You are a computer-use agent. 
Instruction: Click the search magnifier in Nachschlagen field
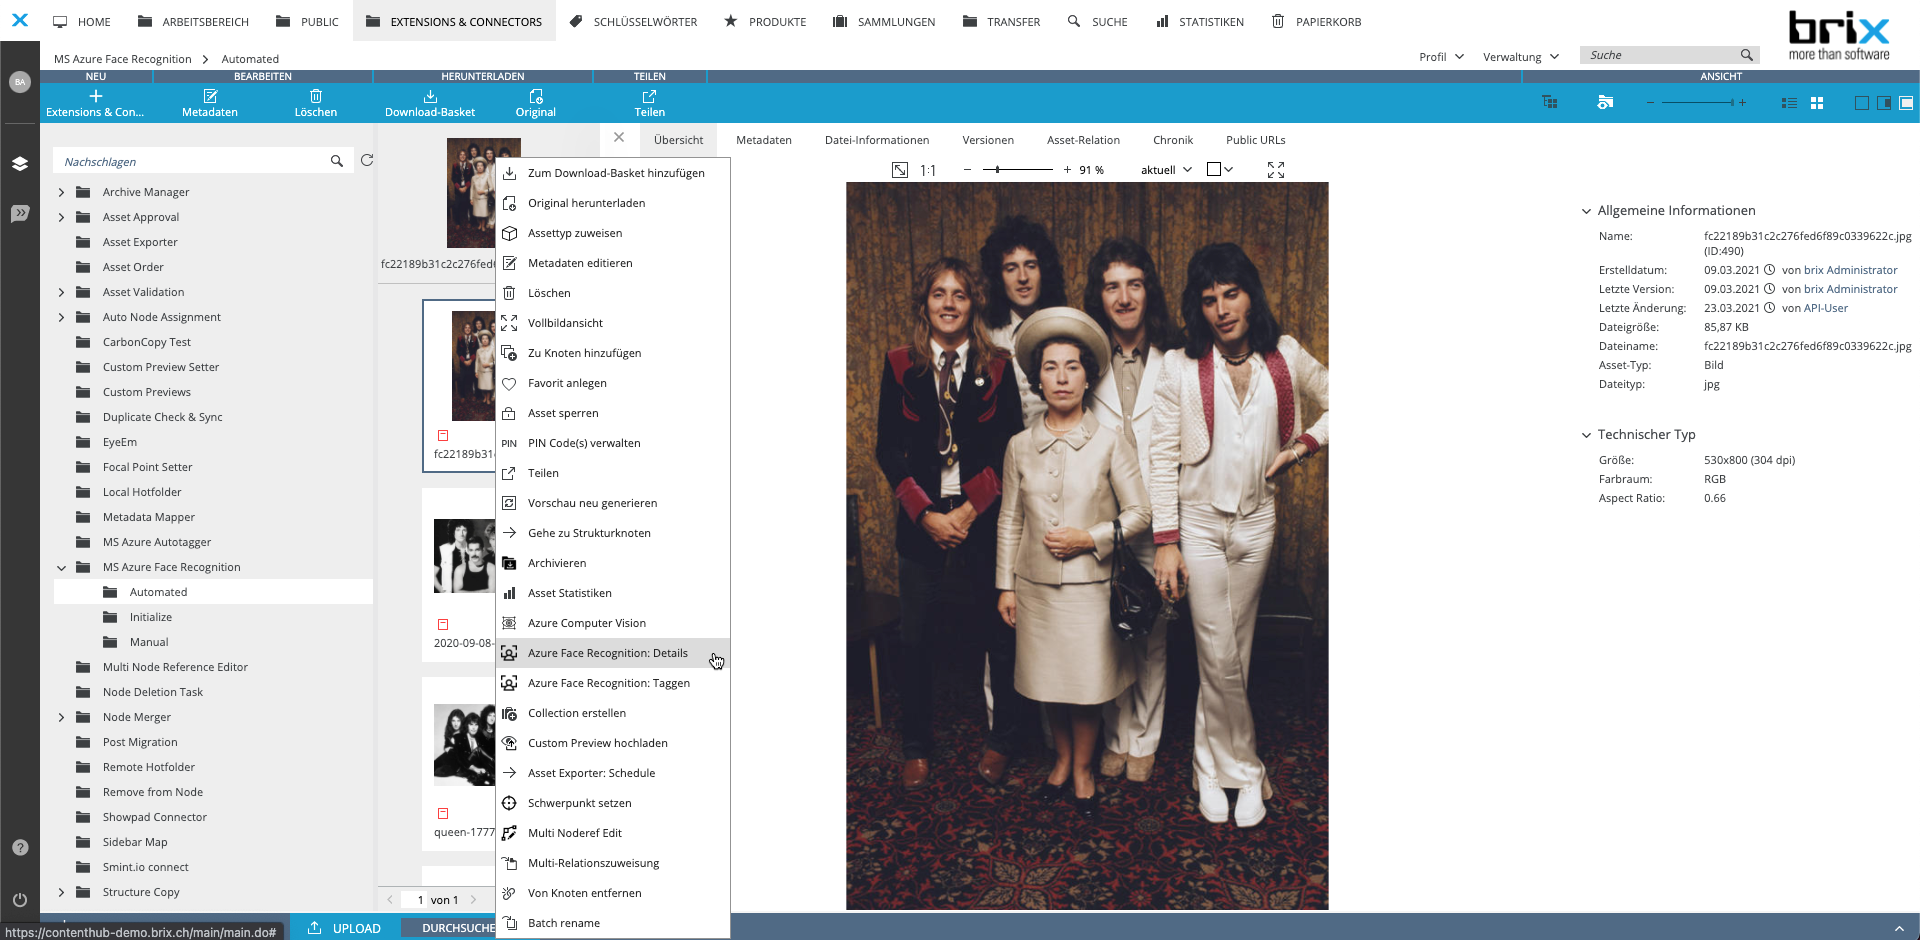(337, 161)
